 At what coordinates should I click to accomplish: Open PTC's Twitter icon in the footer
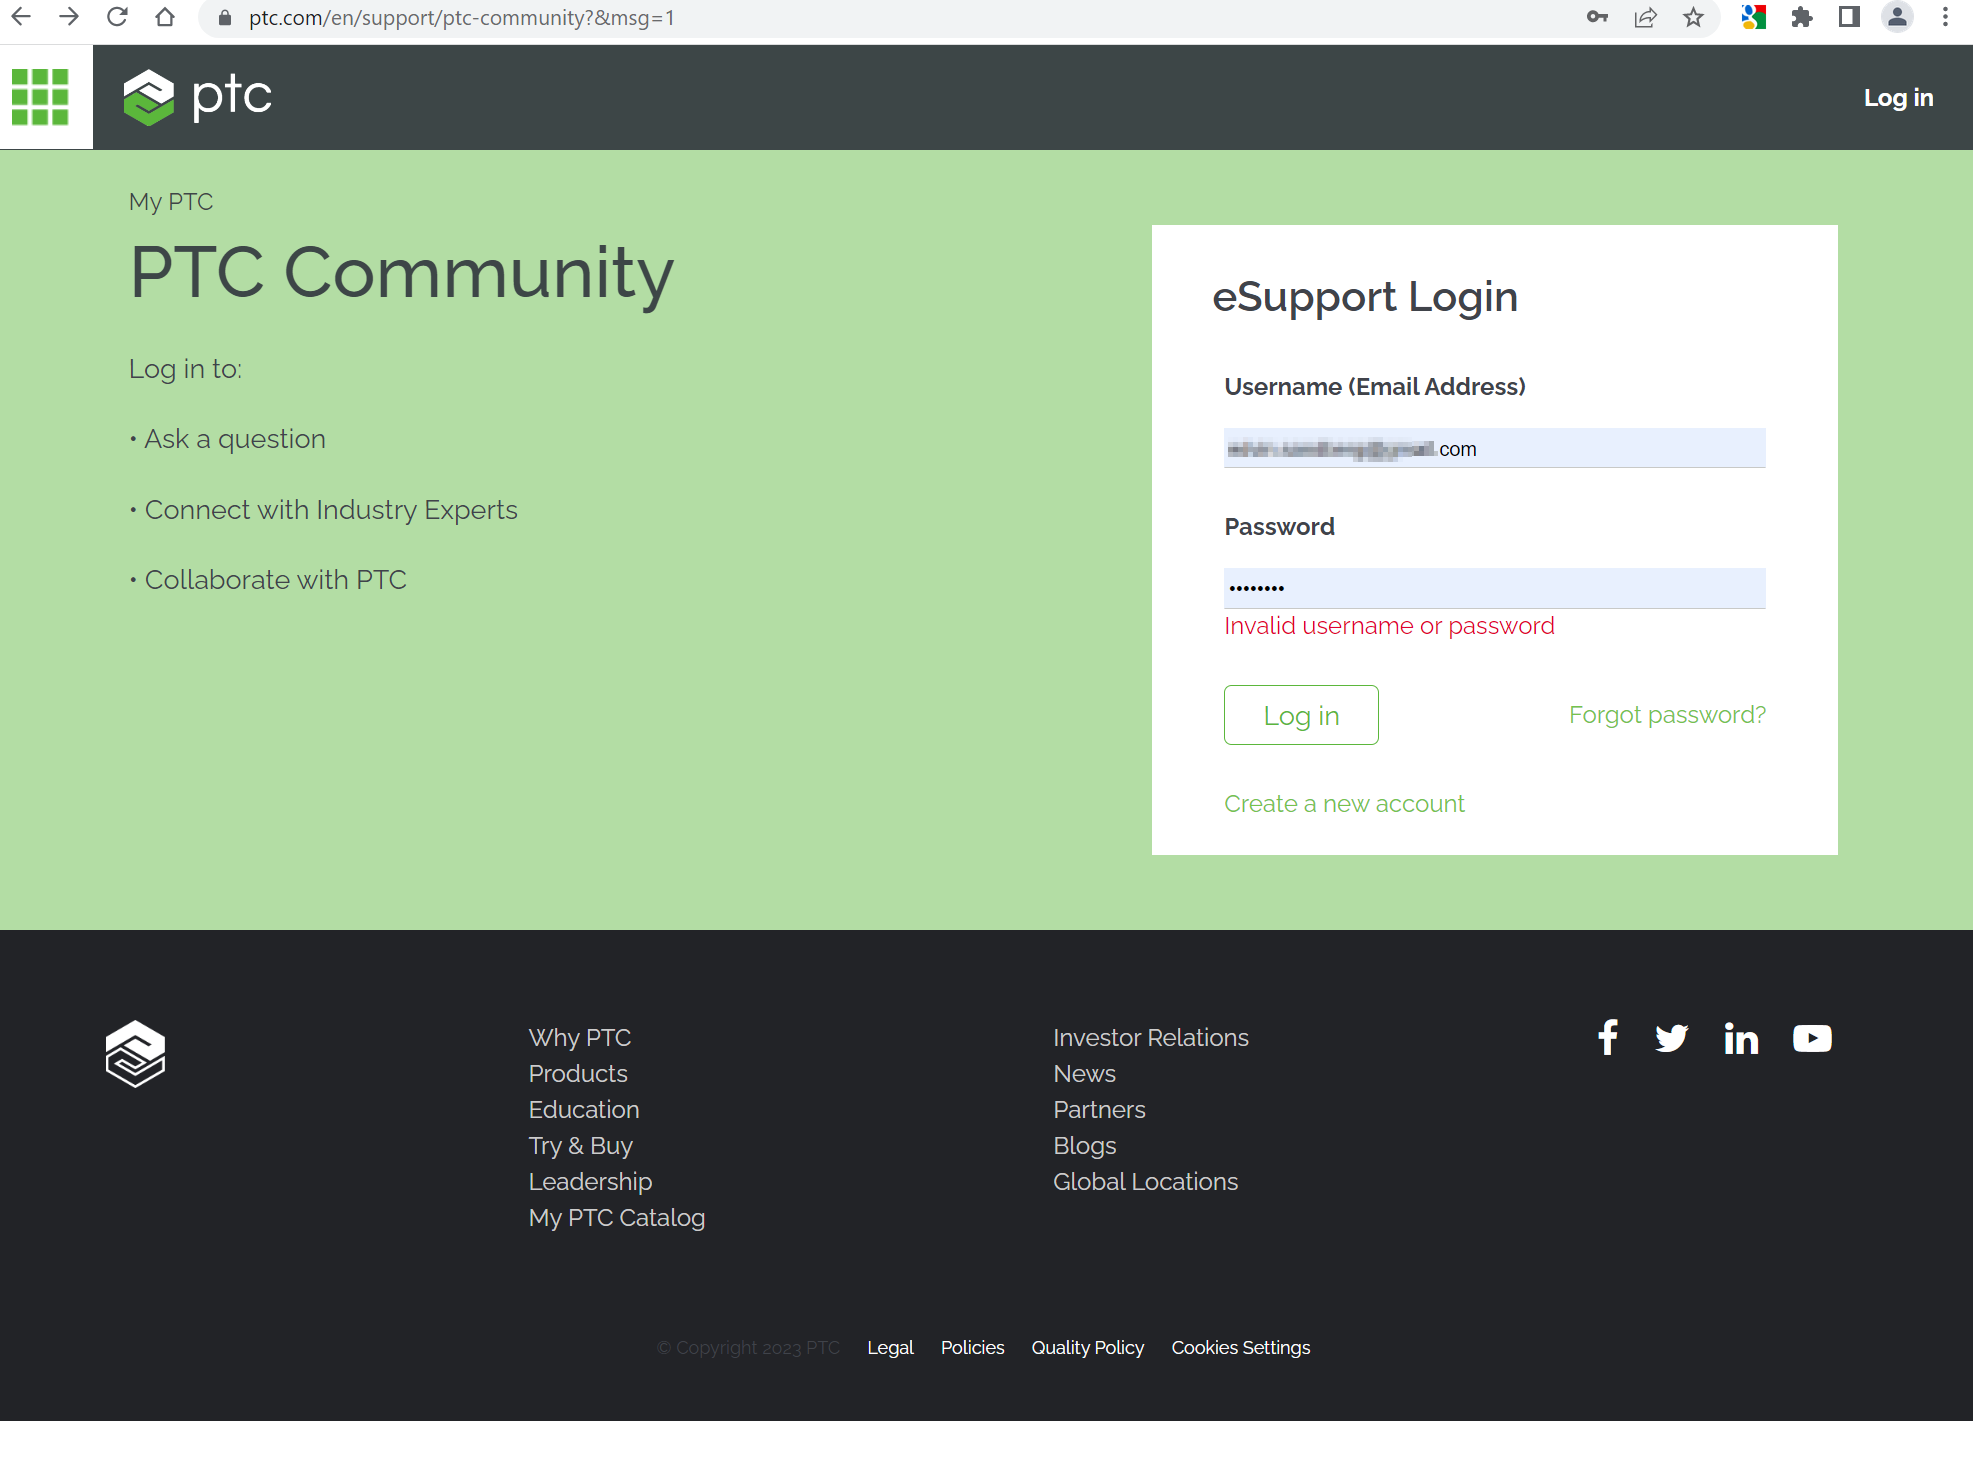(x=1672, y=1038)
